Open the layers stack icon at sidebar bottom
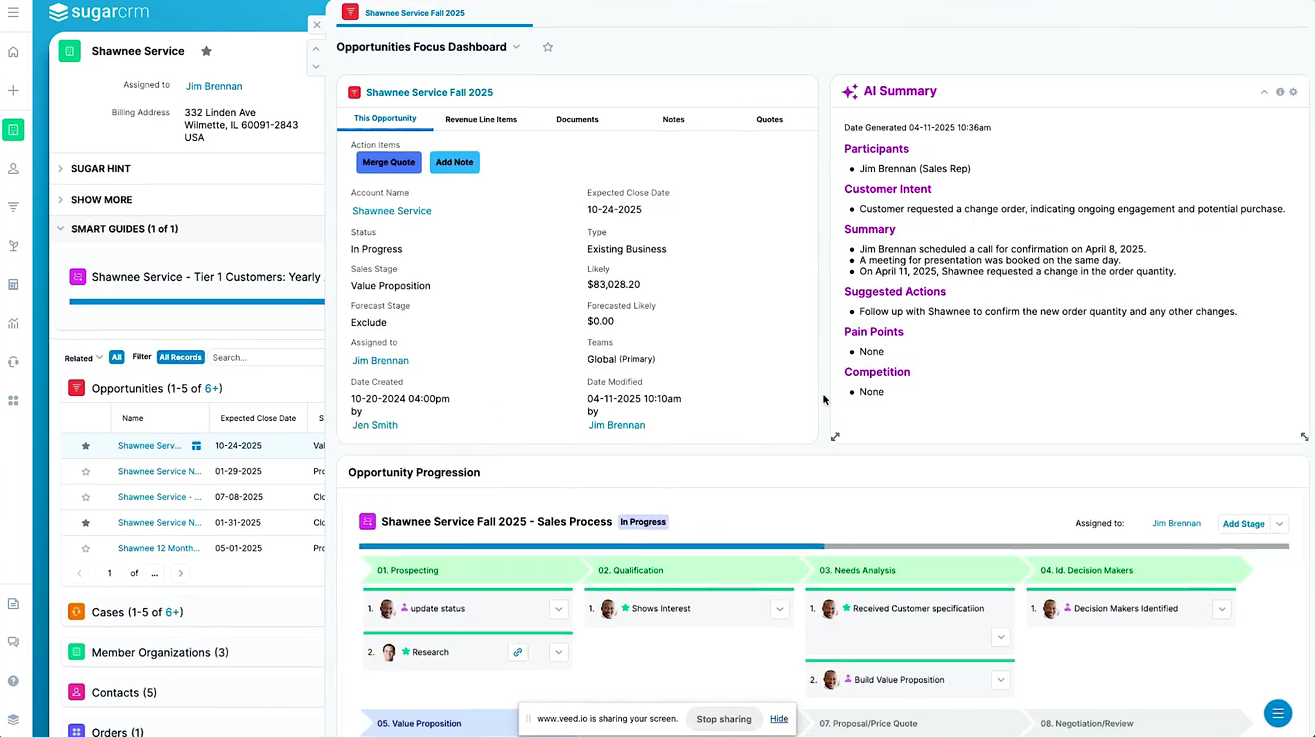This screenshot has height=737, width=1315. [13, 719]
